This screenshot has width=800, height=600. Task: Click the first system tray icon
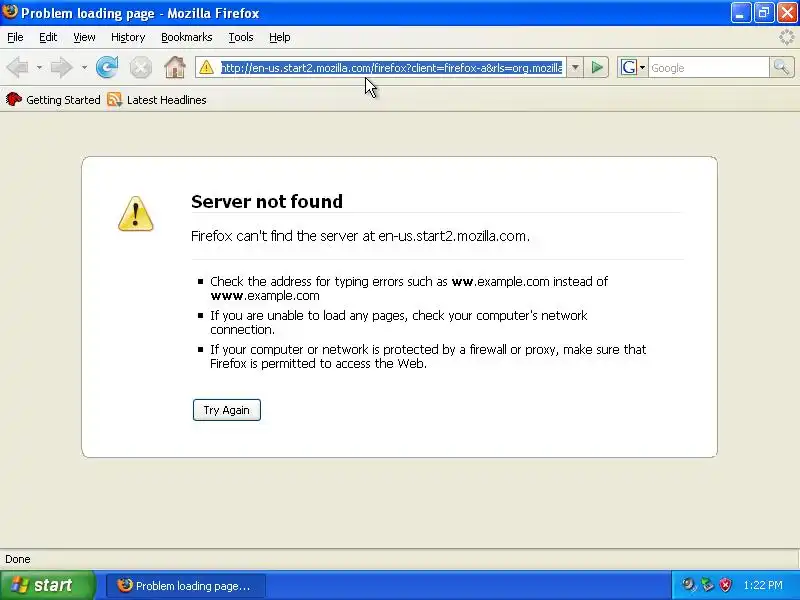coord(689,585)
